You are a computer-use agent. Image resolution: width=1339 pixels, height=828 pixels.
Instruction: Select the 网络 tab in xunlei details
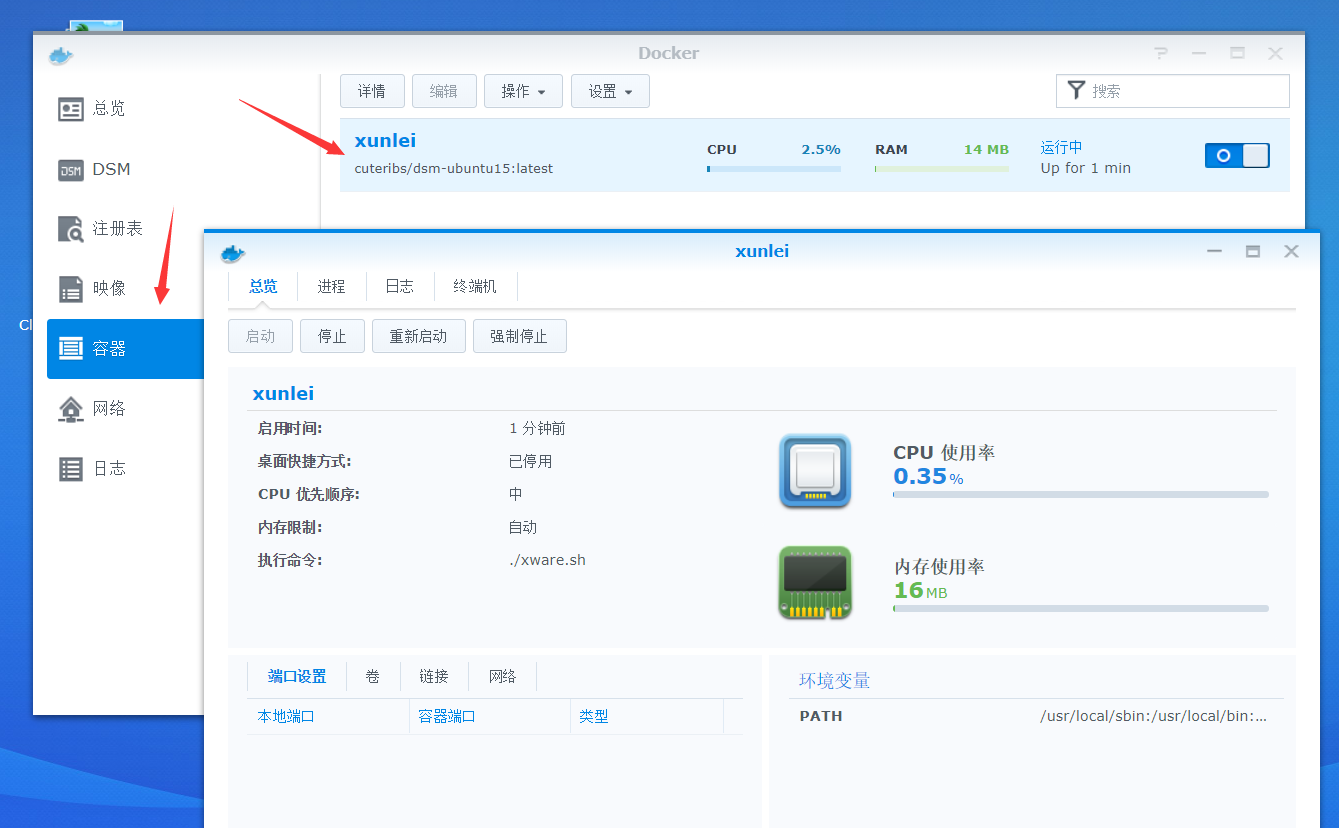tap(503, 677)
